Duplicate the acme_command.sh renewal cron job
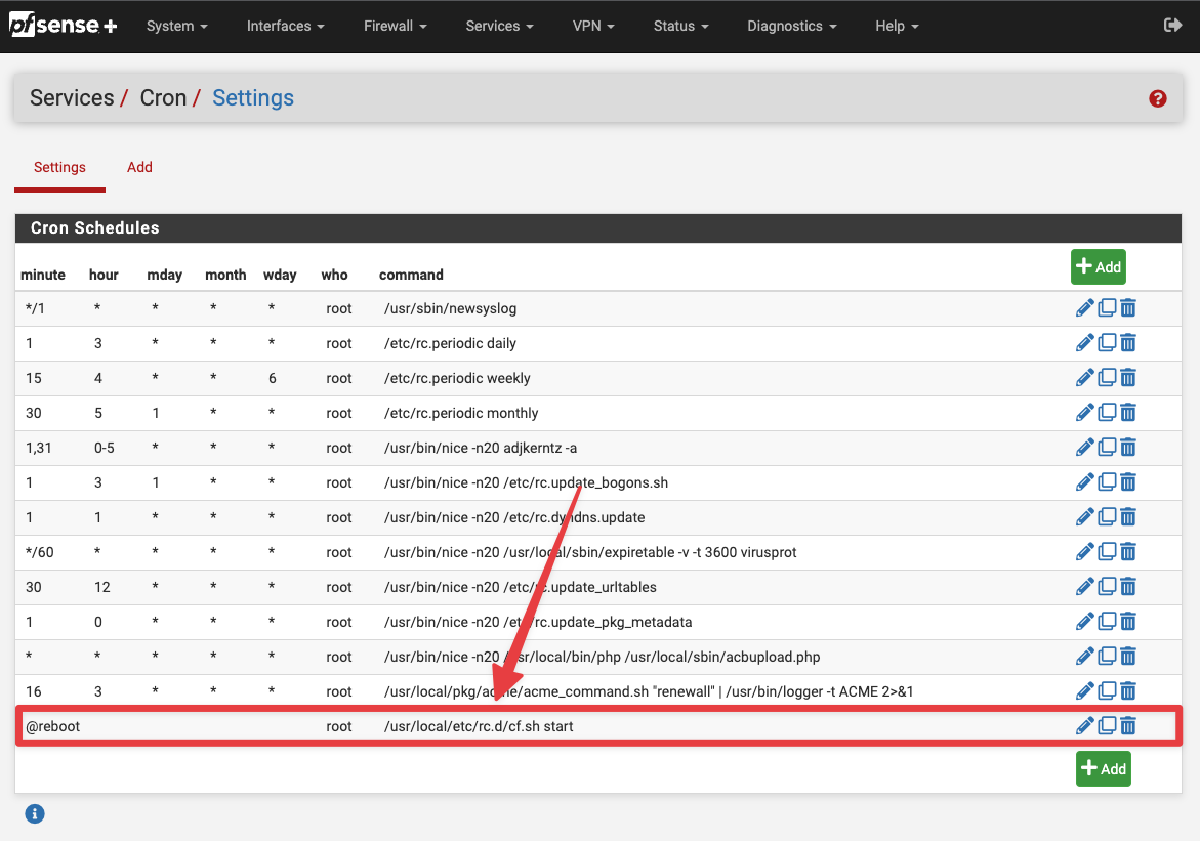1200x841 pixels. (1107, 692)
